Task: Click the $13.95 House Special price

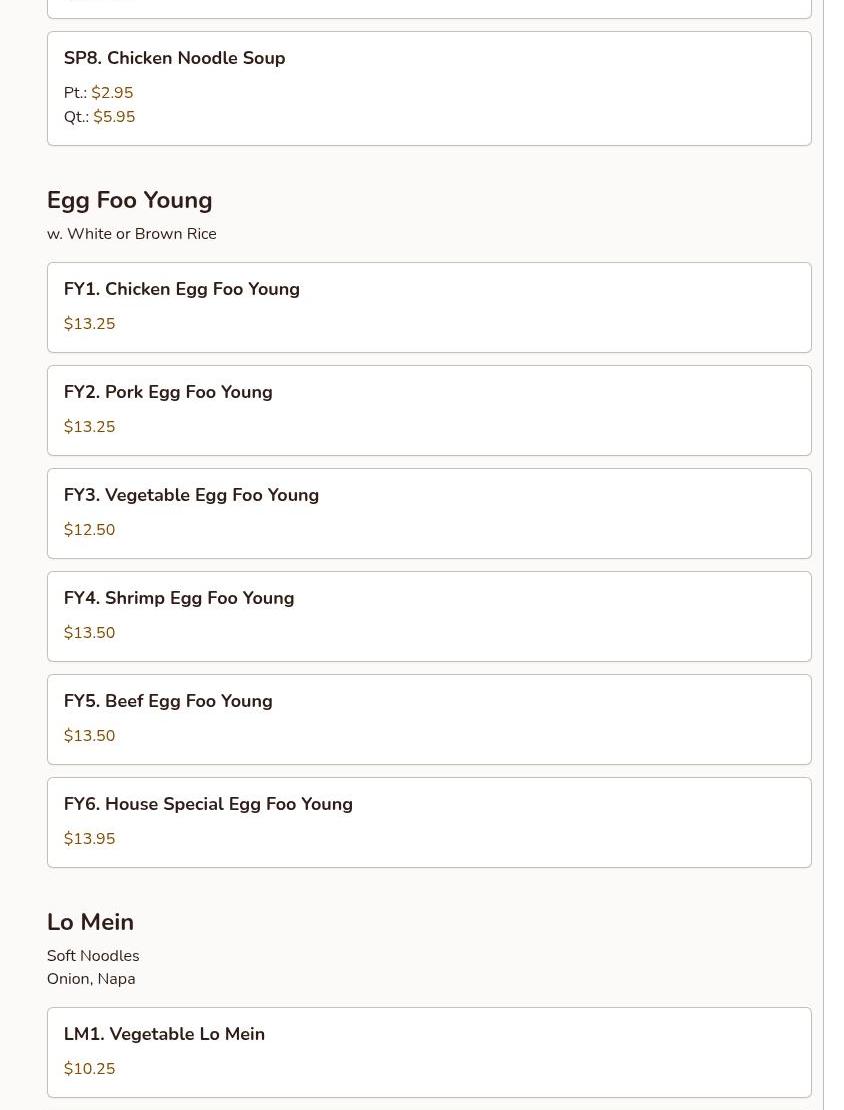Action: coord(89,839)
